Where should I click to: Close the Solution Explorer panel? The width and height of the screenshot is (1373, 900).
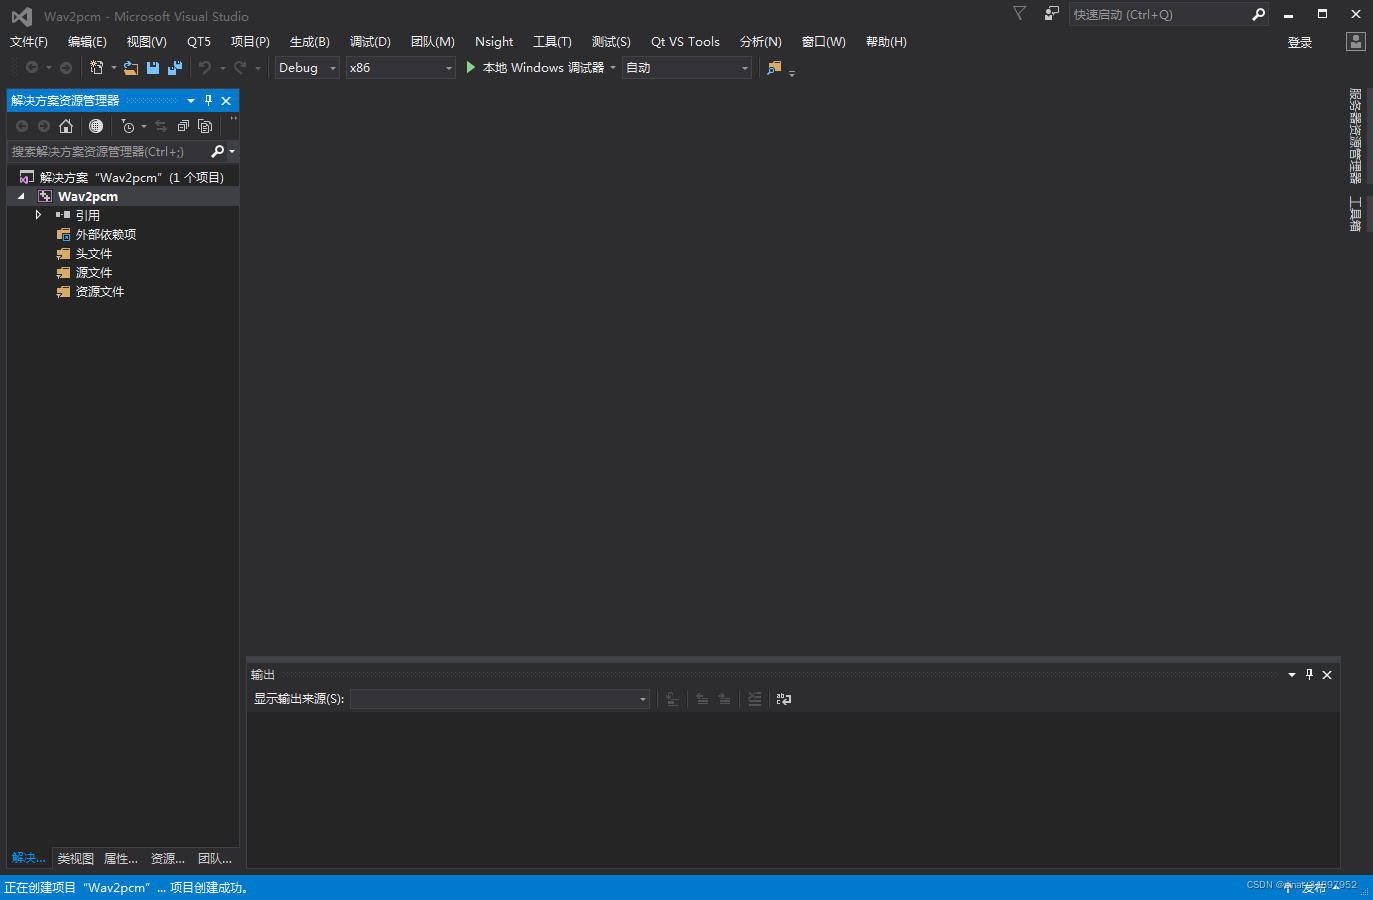pyautogui.click(x=226, y=101)
